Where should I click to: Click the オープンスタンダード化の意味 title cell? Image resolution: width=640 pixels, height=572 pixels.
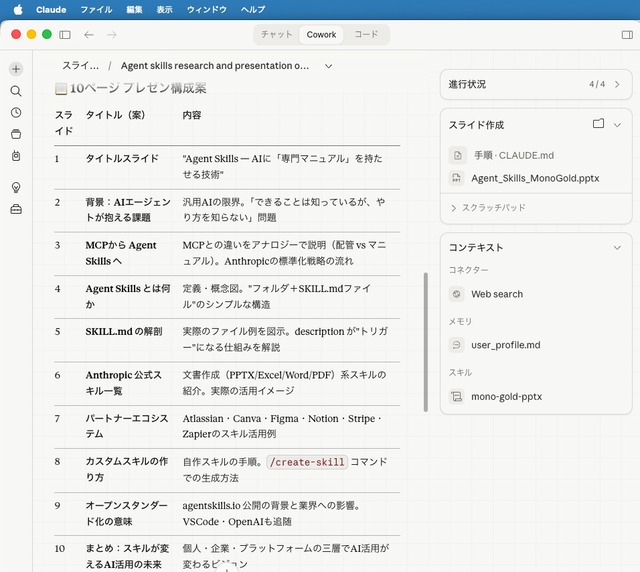(127, 513)
